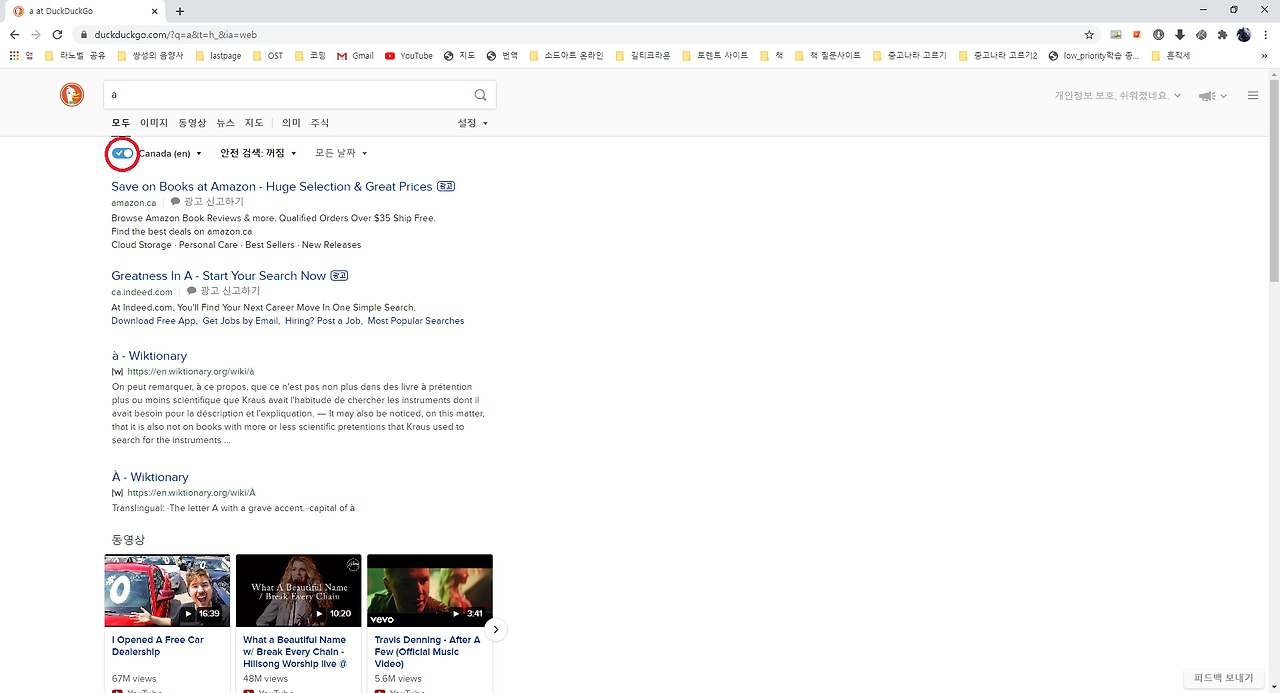Open the 설정 settings dropdown
The width and height of the screenshot is (1280, 693).
coord(473,123)
